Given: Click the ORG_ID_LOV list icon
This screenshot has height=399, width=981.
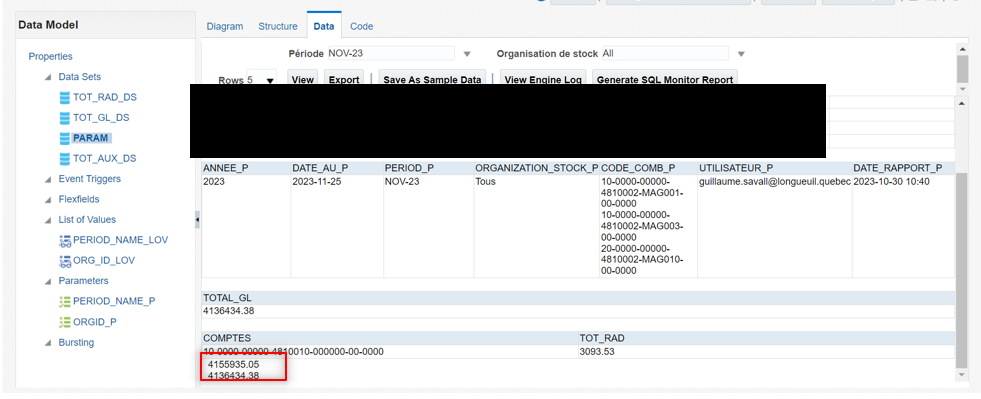Looking at the screenshot, I should 64,261.
